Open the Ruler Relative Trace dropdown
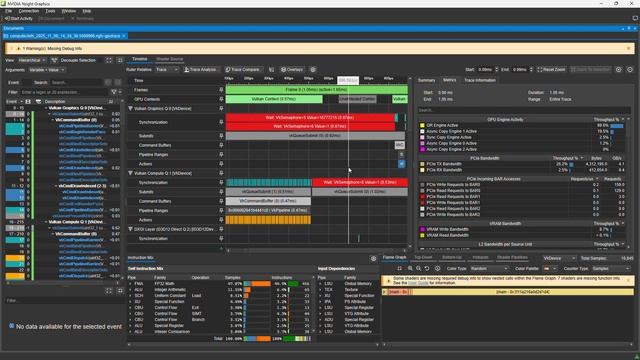 [167, 69]
